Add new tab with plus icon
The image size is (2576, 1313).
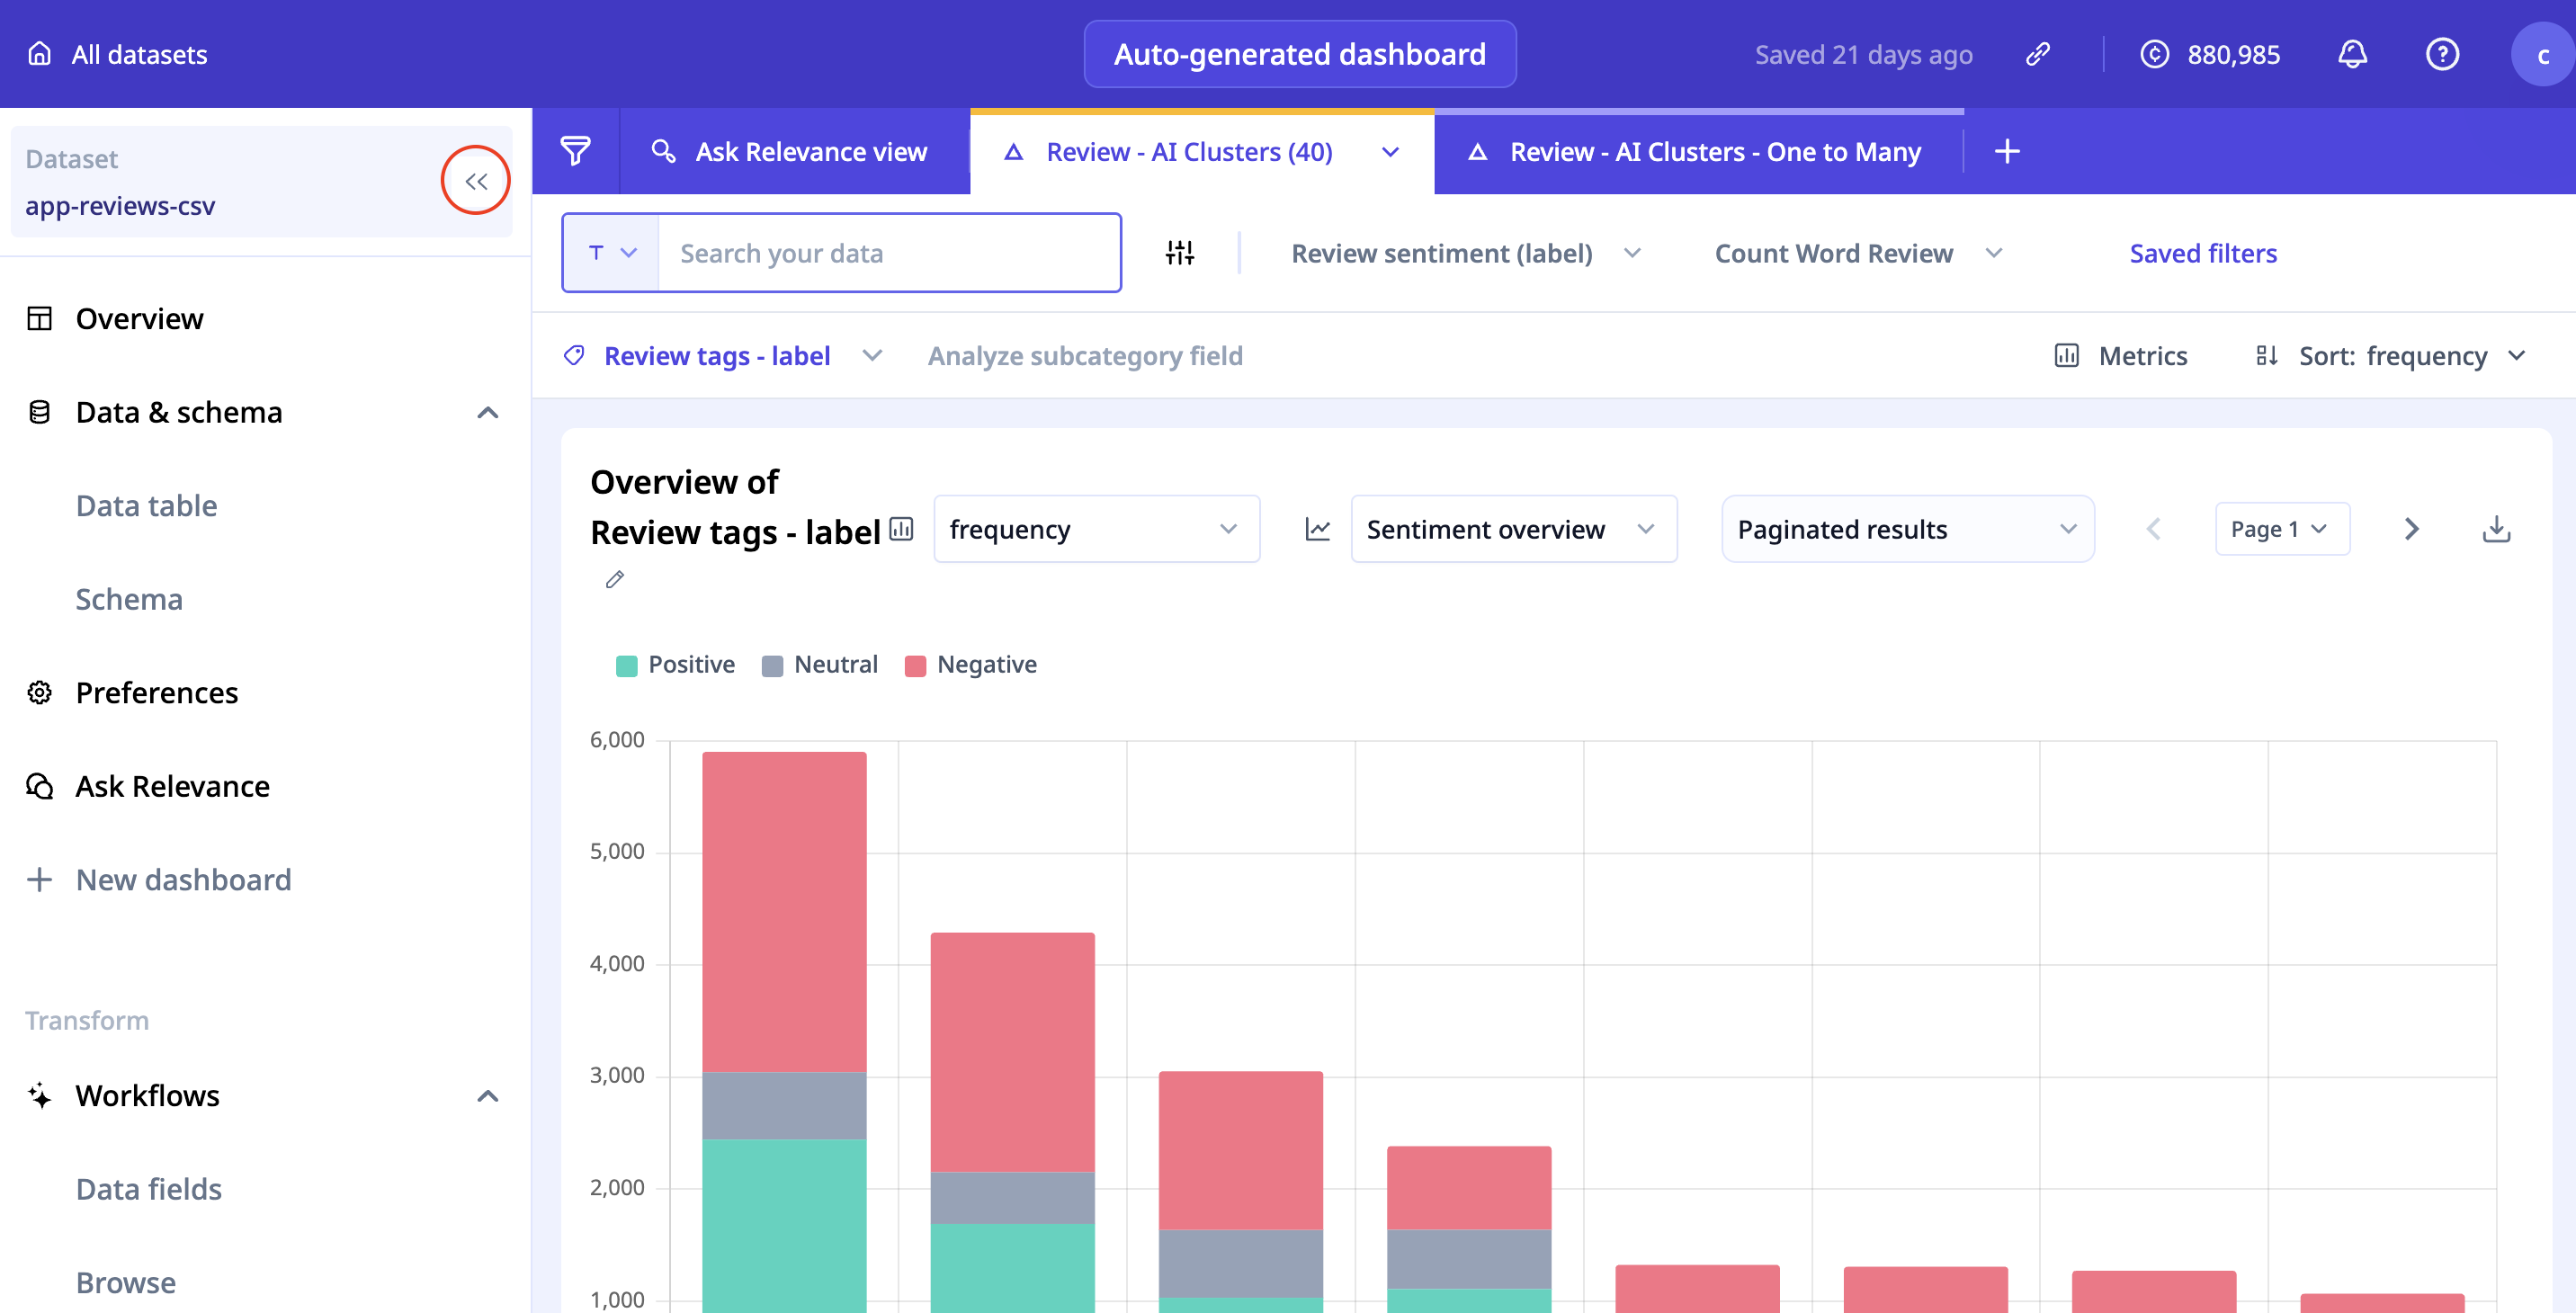click(x=2006, y=152)
